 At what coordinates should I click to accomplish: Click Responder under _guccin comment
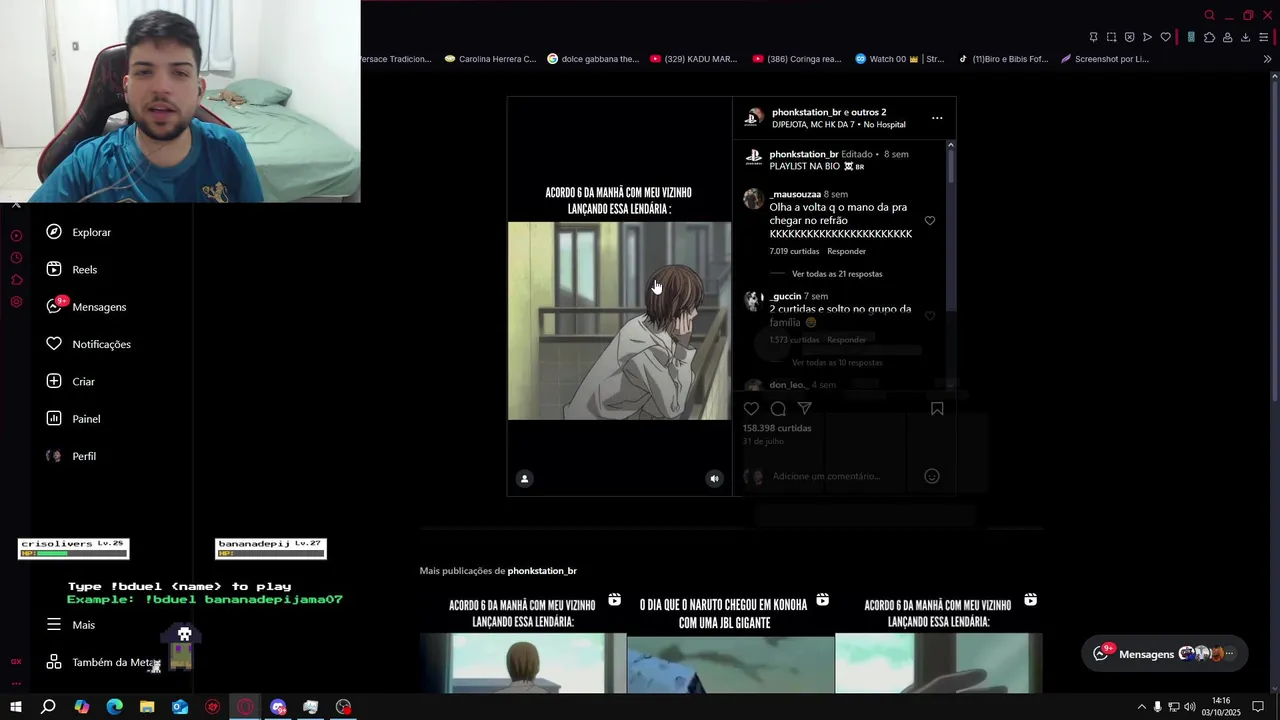846,340
